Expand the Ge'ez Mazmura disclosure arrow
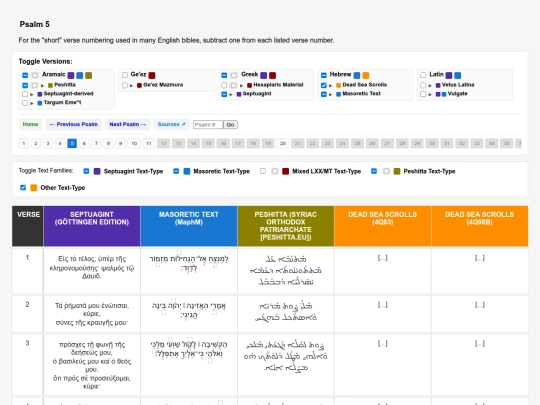Screen dimensions: 540x405 pyautogui.click(x=132, y=85)
